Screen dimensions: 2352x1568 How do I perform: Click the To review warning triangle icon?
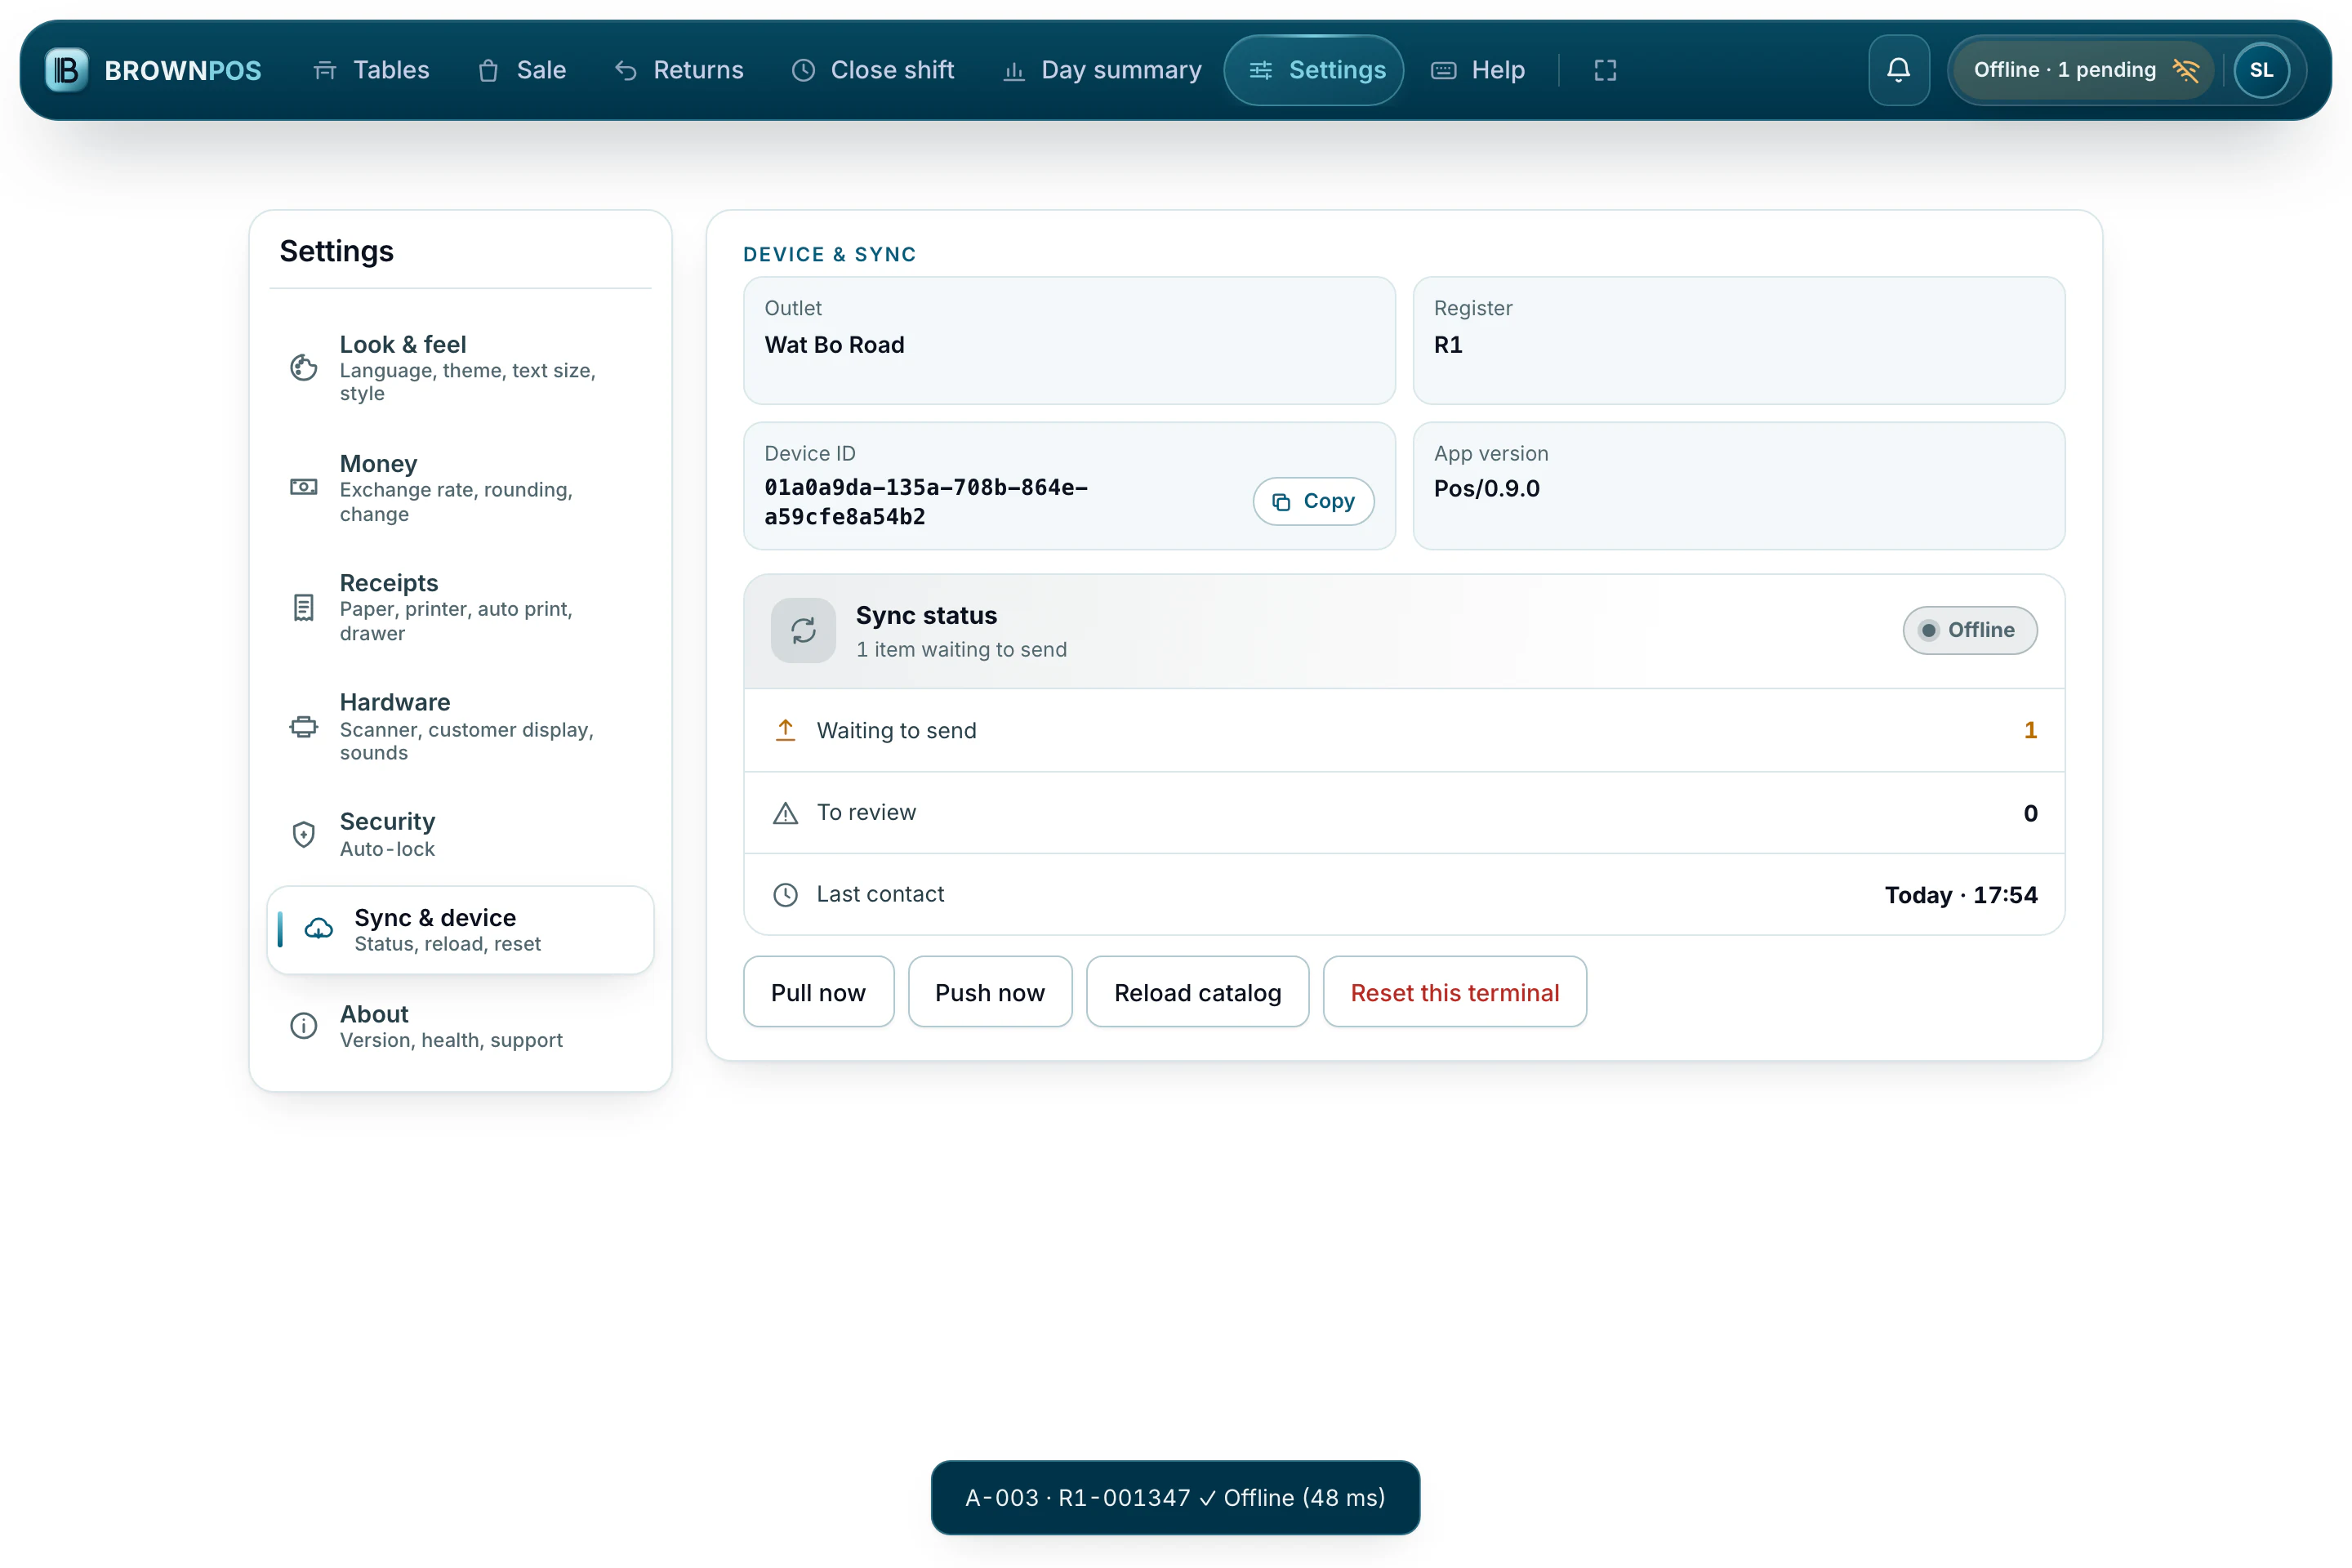pos(786,813)
